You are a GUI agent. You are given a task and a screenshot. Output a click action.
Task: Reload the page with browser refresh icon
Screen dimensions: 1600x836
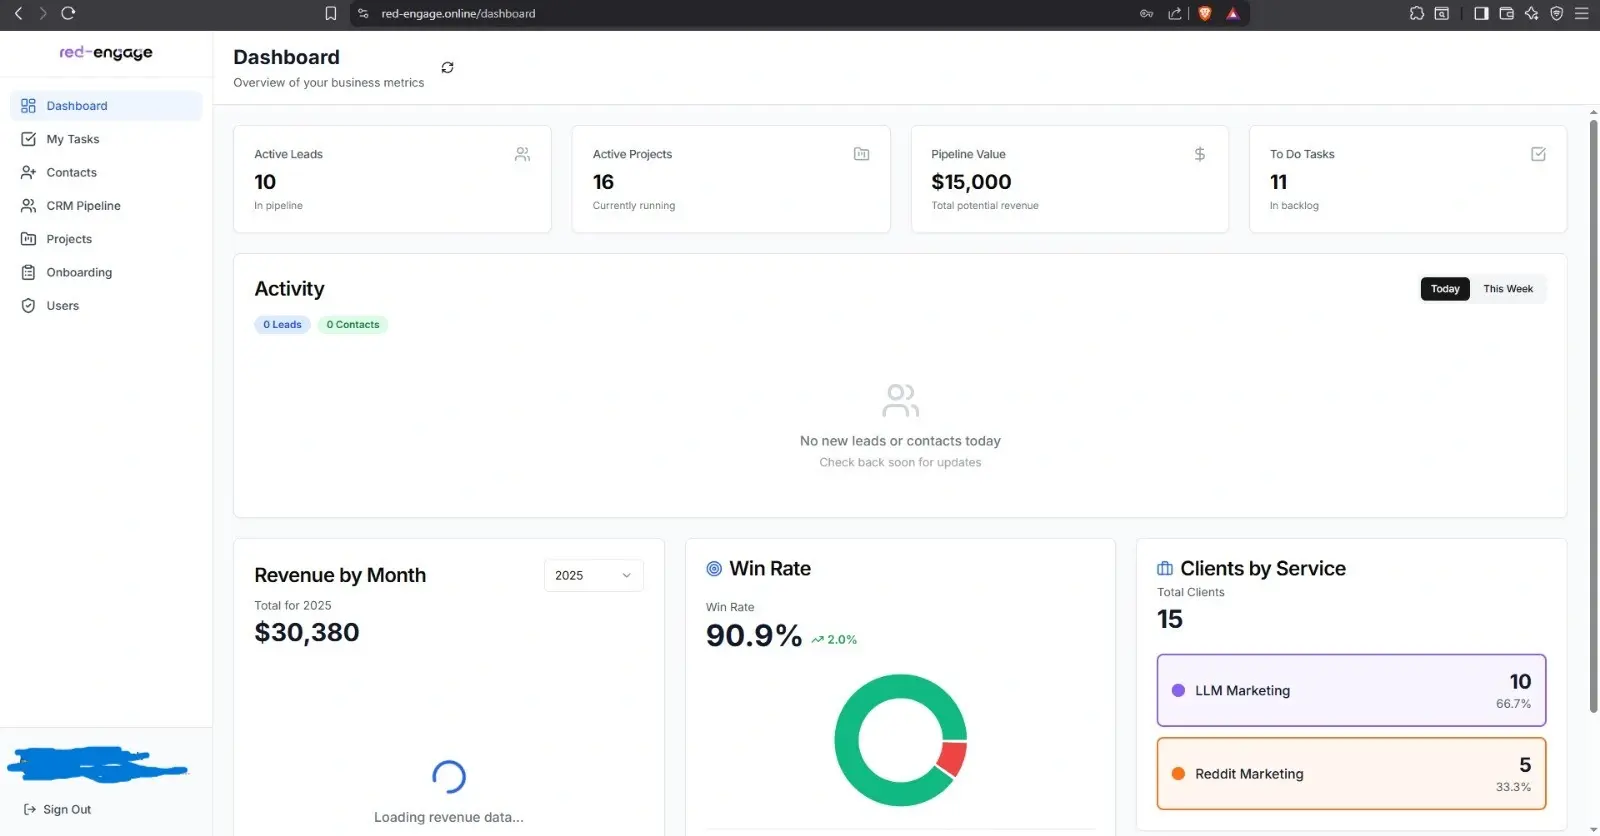point(68,13)
